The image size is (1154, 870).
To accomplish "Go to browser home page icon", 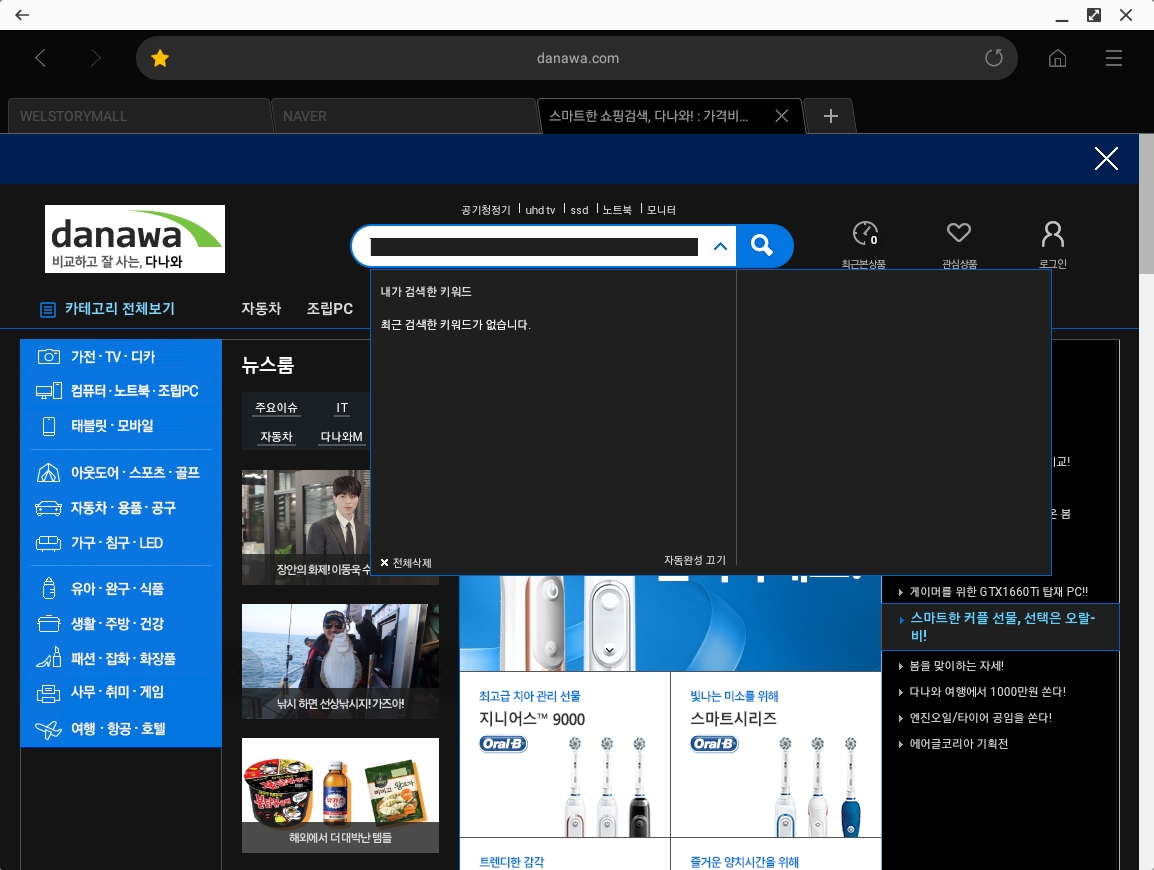I will (x=1058, y=58).
